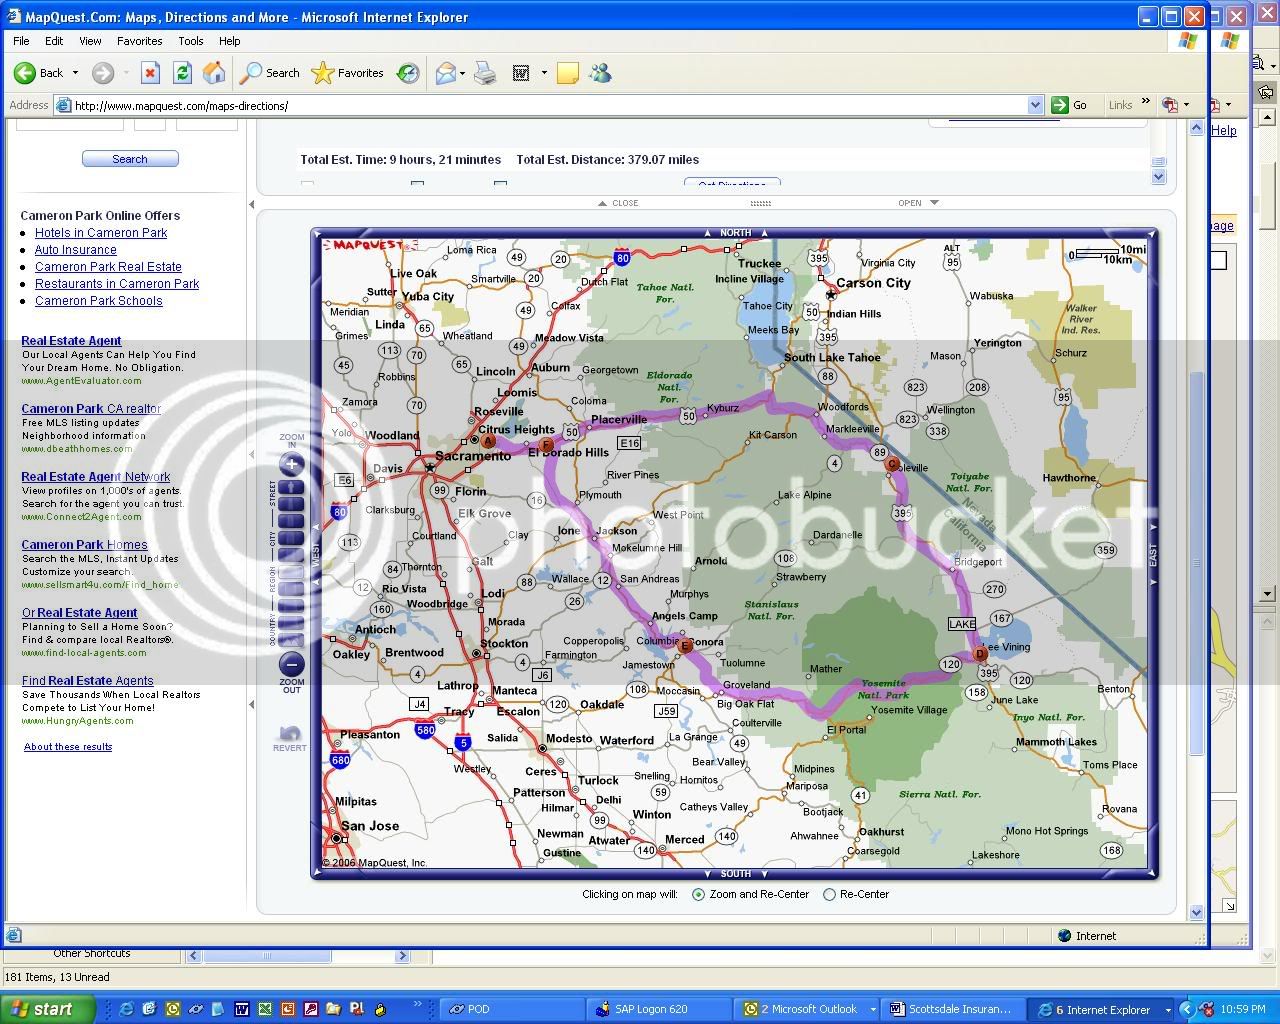Screen dimensions: 1280x1024
Task: Click the page vertical scrollbar down arrow
Action: coord(1196,912)
